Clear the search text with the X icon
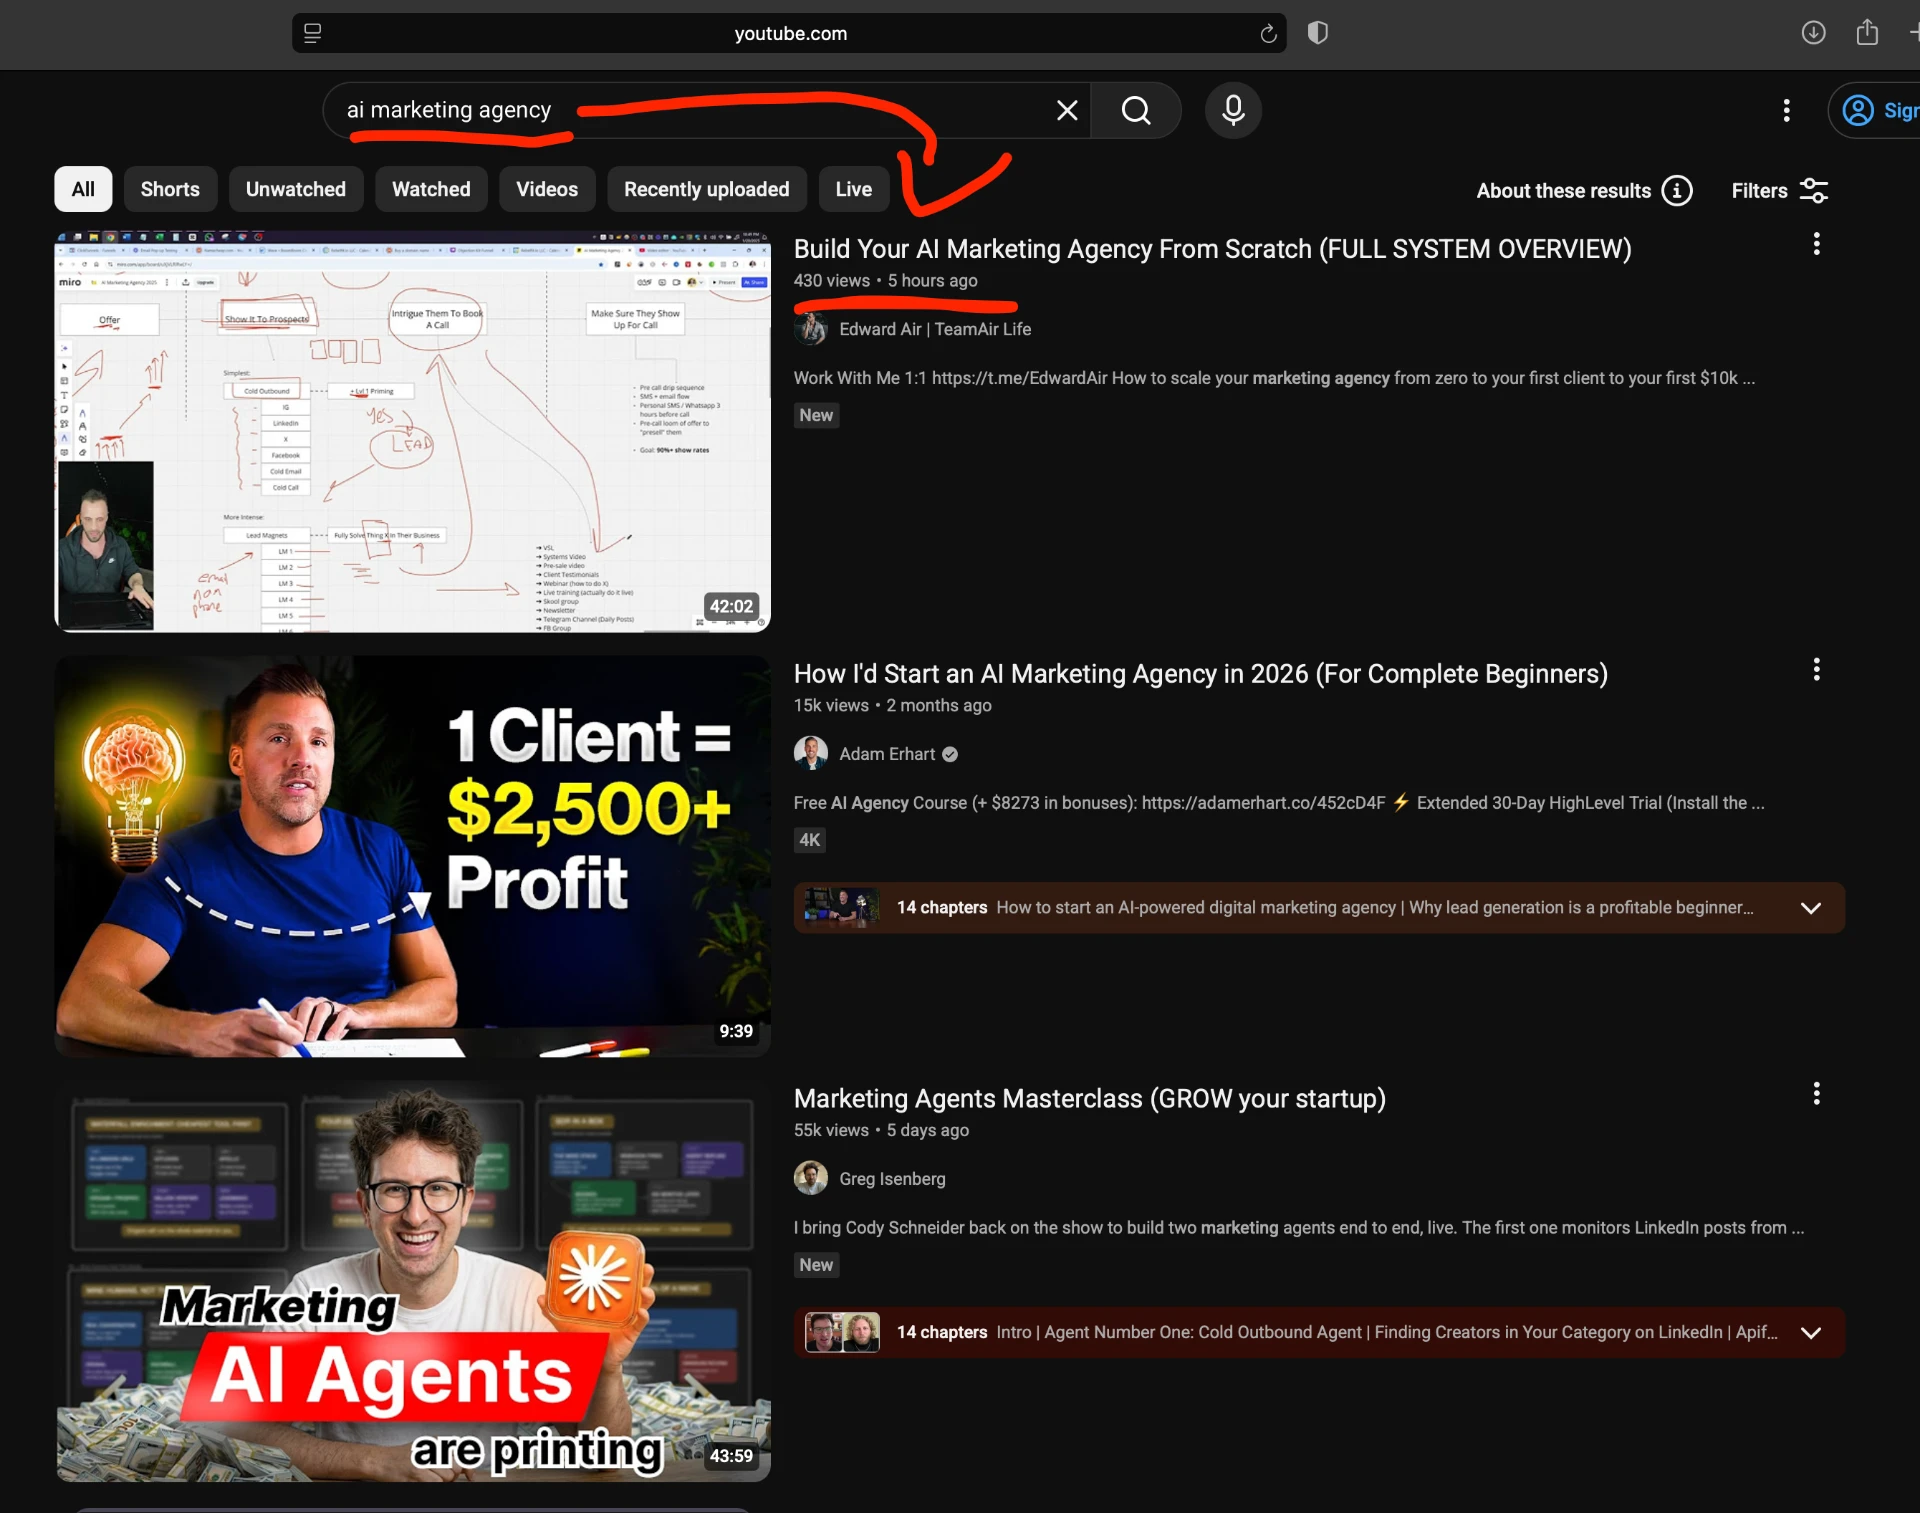Screen dimensions: 1920x1513 [1067, 110]
